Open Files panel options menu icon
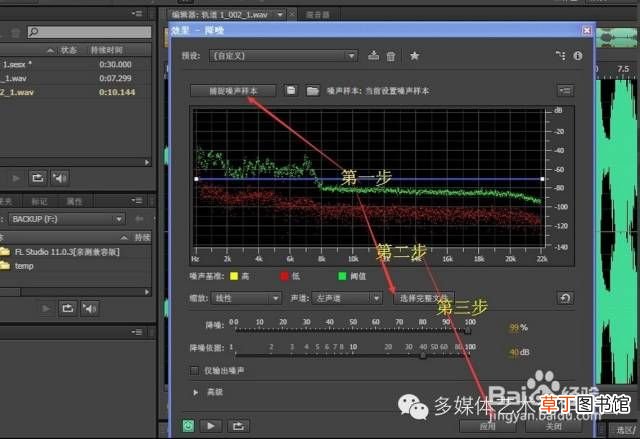 (x=136, y=14)
